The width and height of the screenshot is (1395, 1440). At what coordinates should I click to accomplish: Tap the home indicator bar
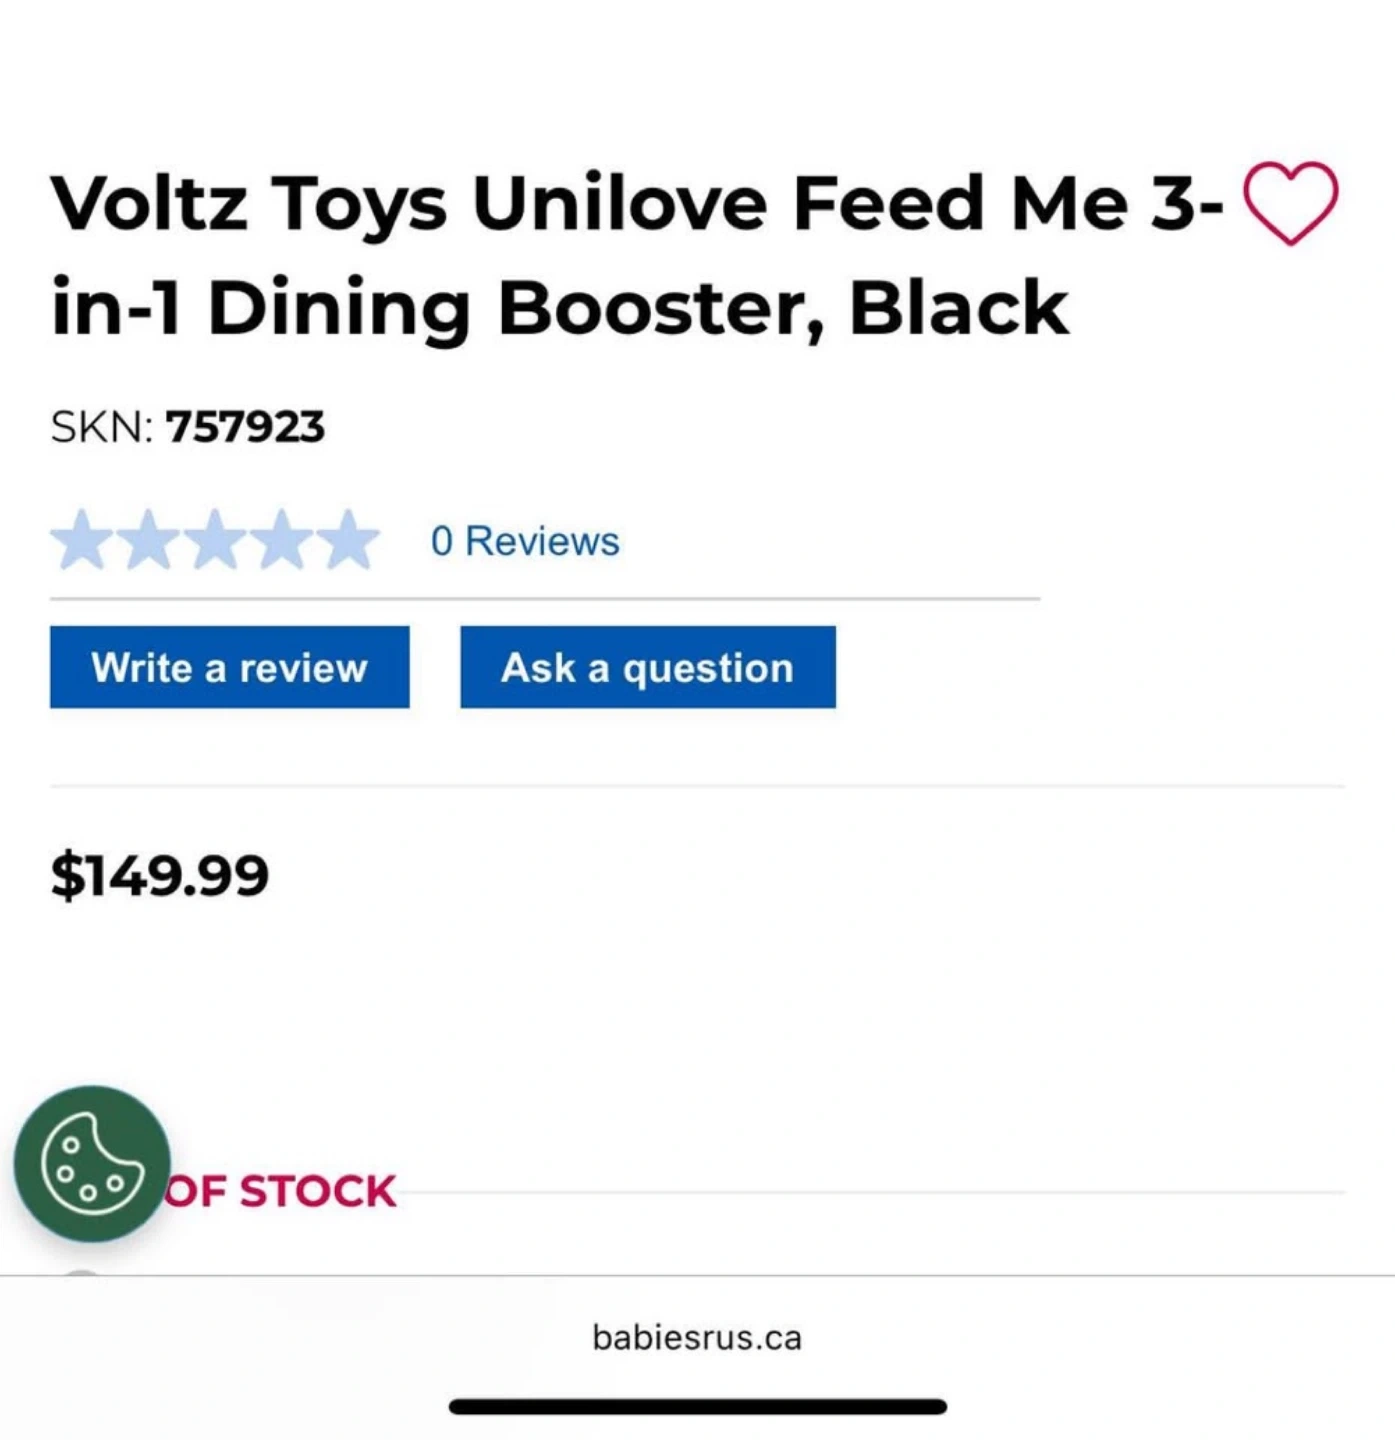tap(697, 1407)
